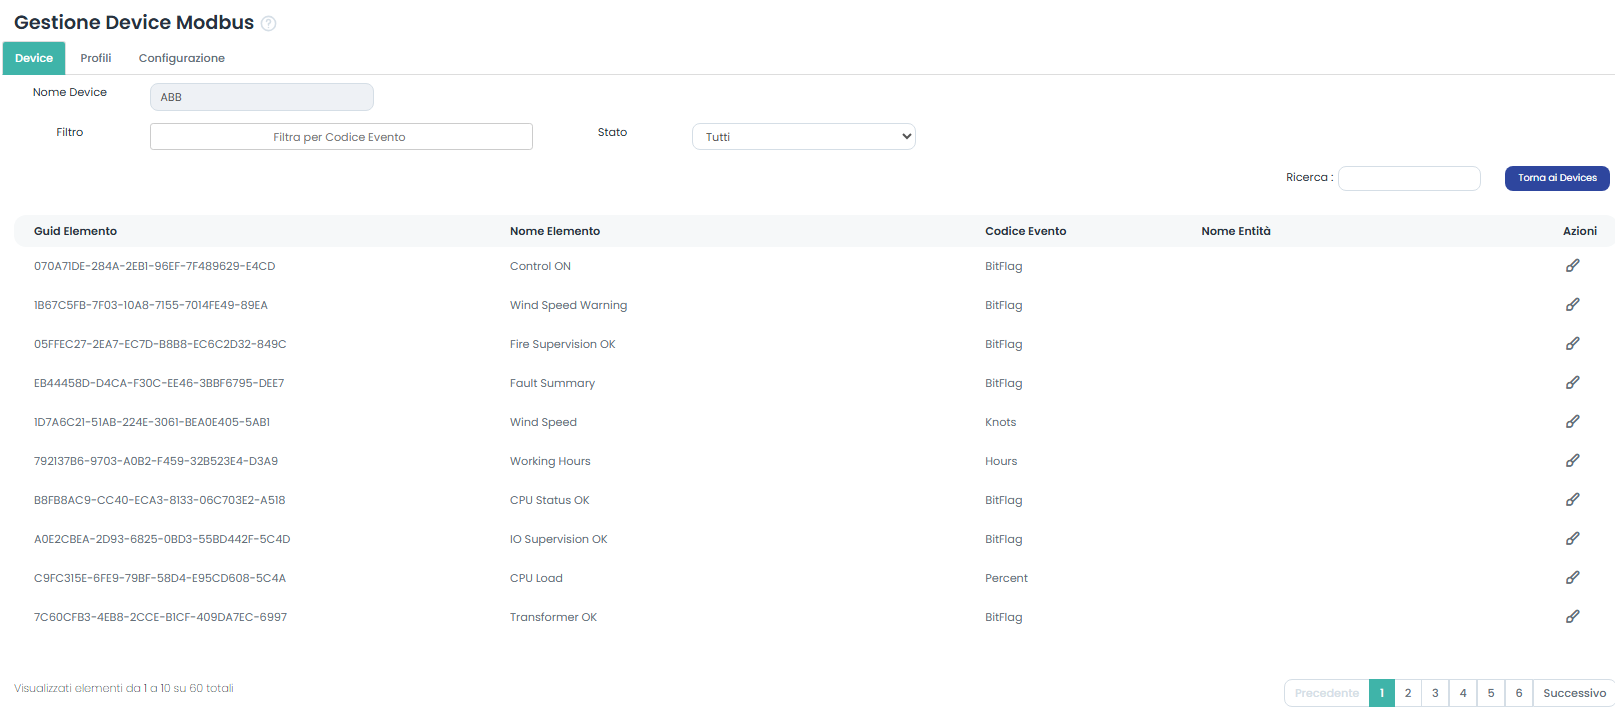Screen dimensions: 1615x711
Task: Click edit pencil for Working Hours
Action: (1572, 461)
